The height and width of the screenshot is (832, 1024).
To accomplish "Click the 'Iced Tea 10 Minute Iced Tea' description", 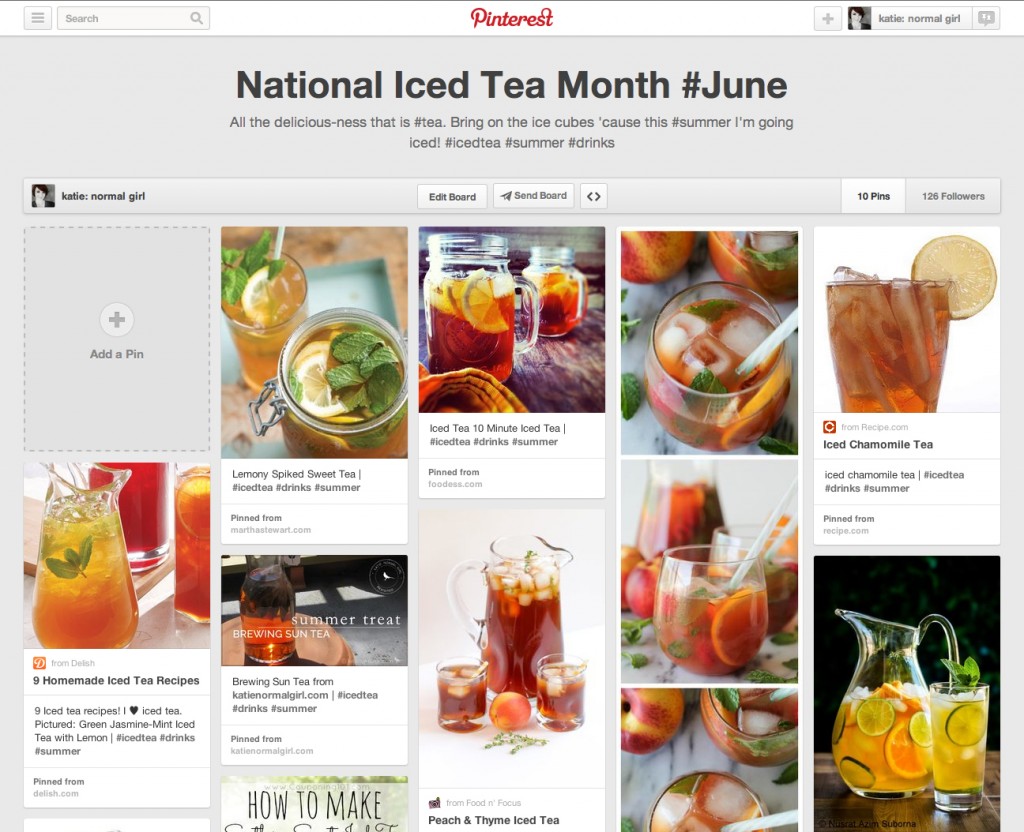I will coord(498,435).
